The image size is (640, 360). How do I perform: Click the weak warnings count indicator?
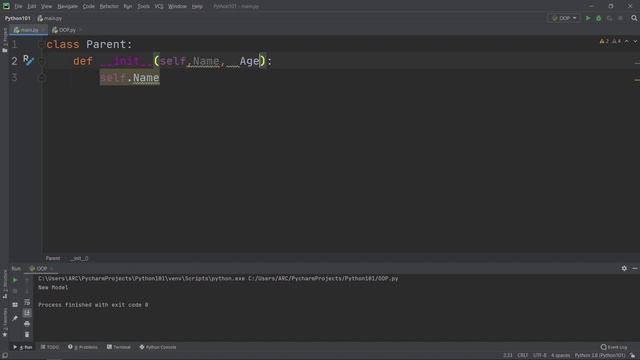[616, 41]
